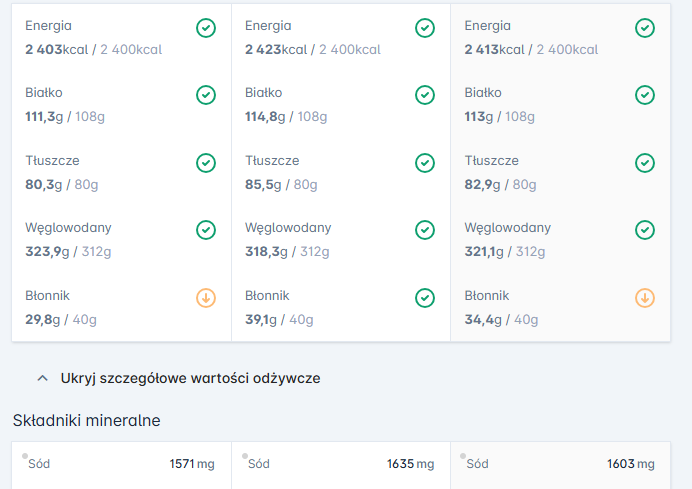
Task: Click the orange down-arrow for Błonnik 34,4g
Action: click(x=645, y=298)
